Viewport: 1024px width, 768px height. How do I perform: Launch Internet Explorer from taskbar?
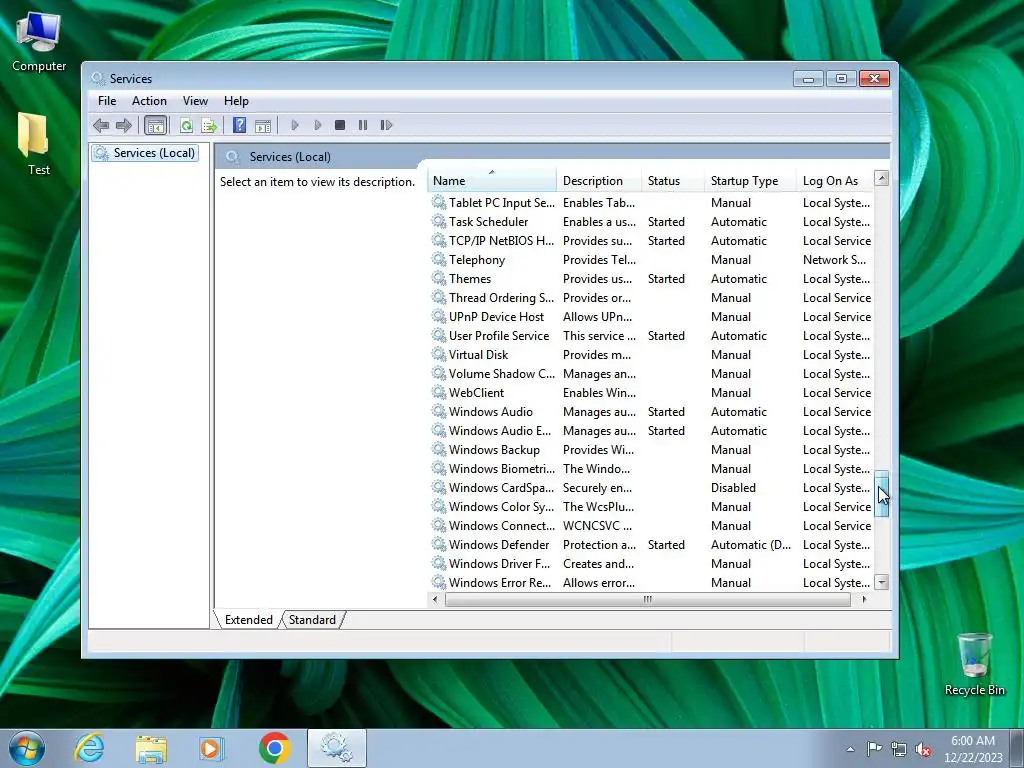(x=89, y=748)
